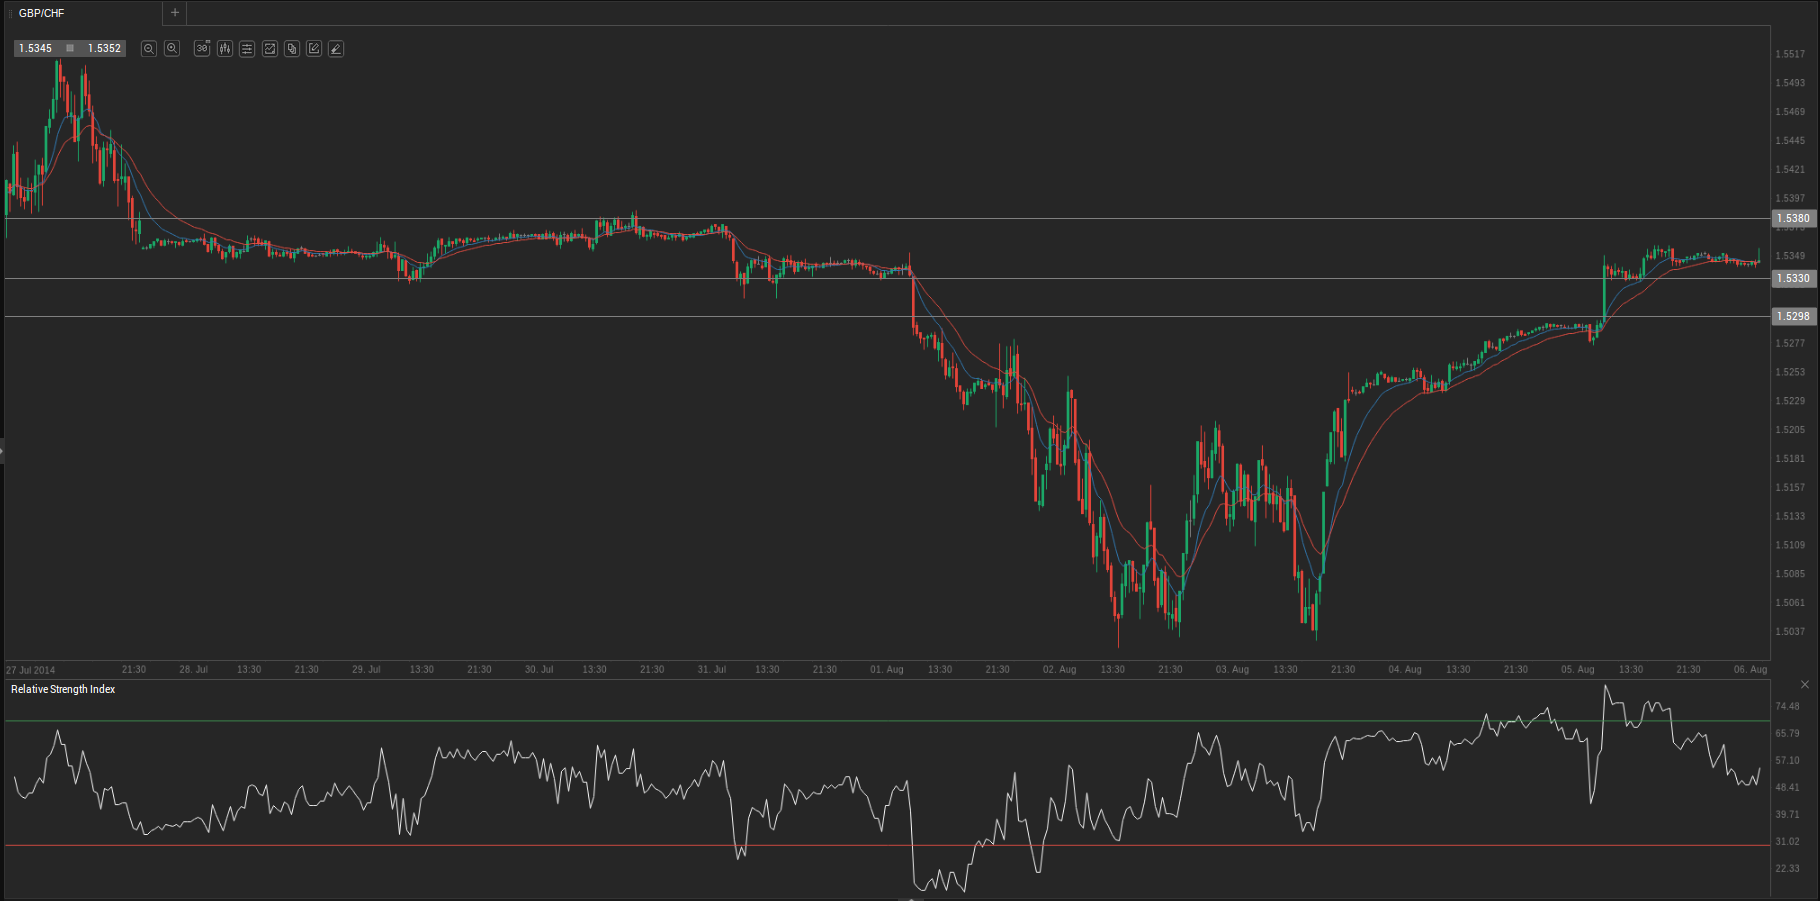The image size is (1820, 901).
Task: Select the 1.5330 horizontal line label
Action: pyautogui.click(x=1793, y=278)
